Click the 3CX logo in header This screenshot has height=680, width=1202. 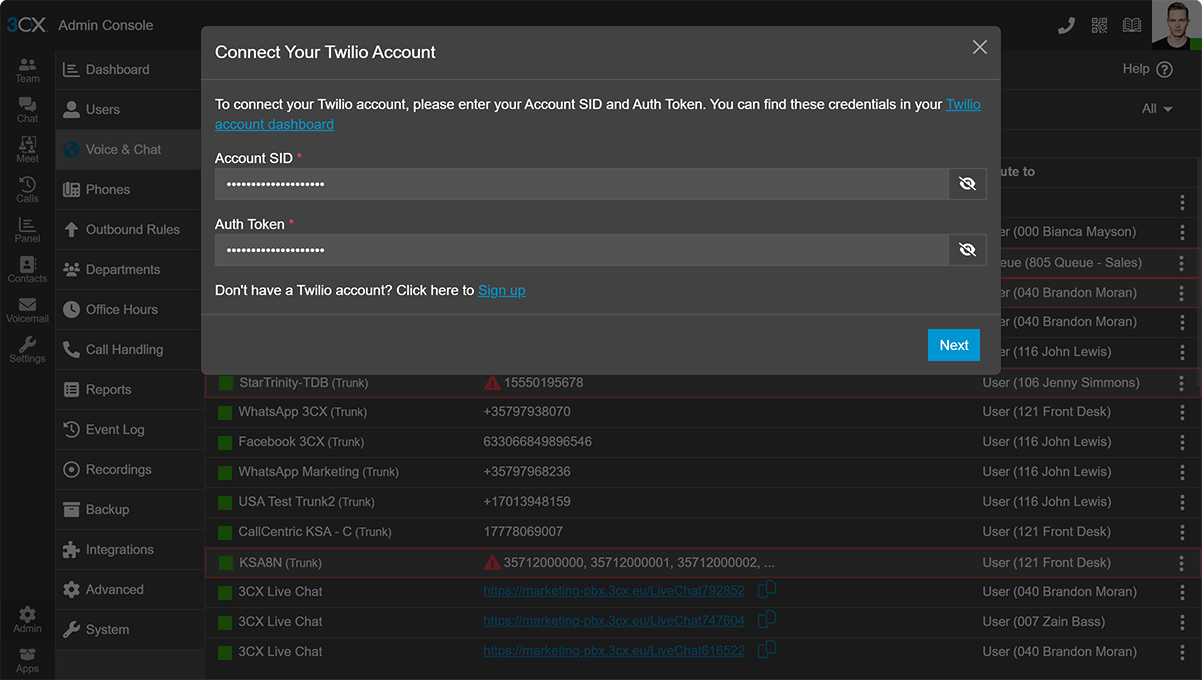[27, 25]
